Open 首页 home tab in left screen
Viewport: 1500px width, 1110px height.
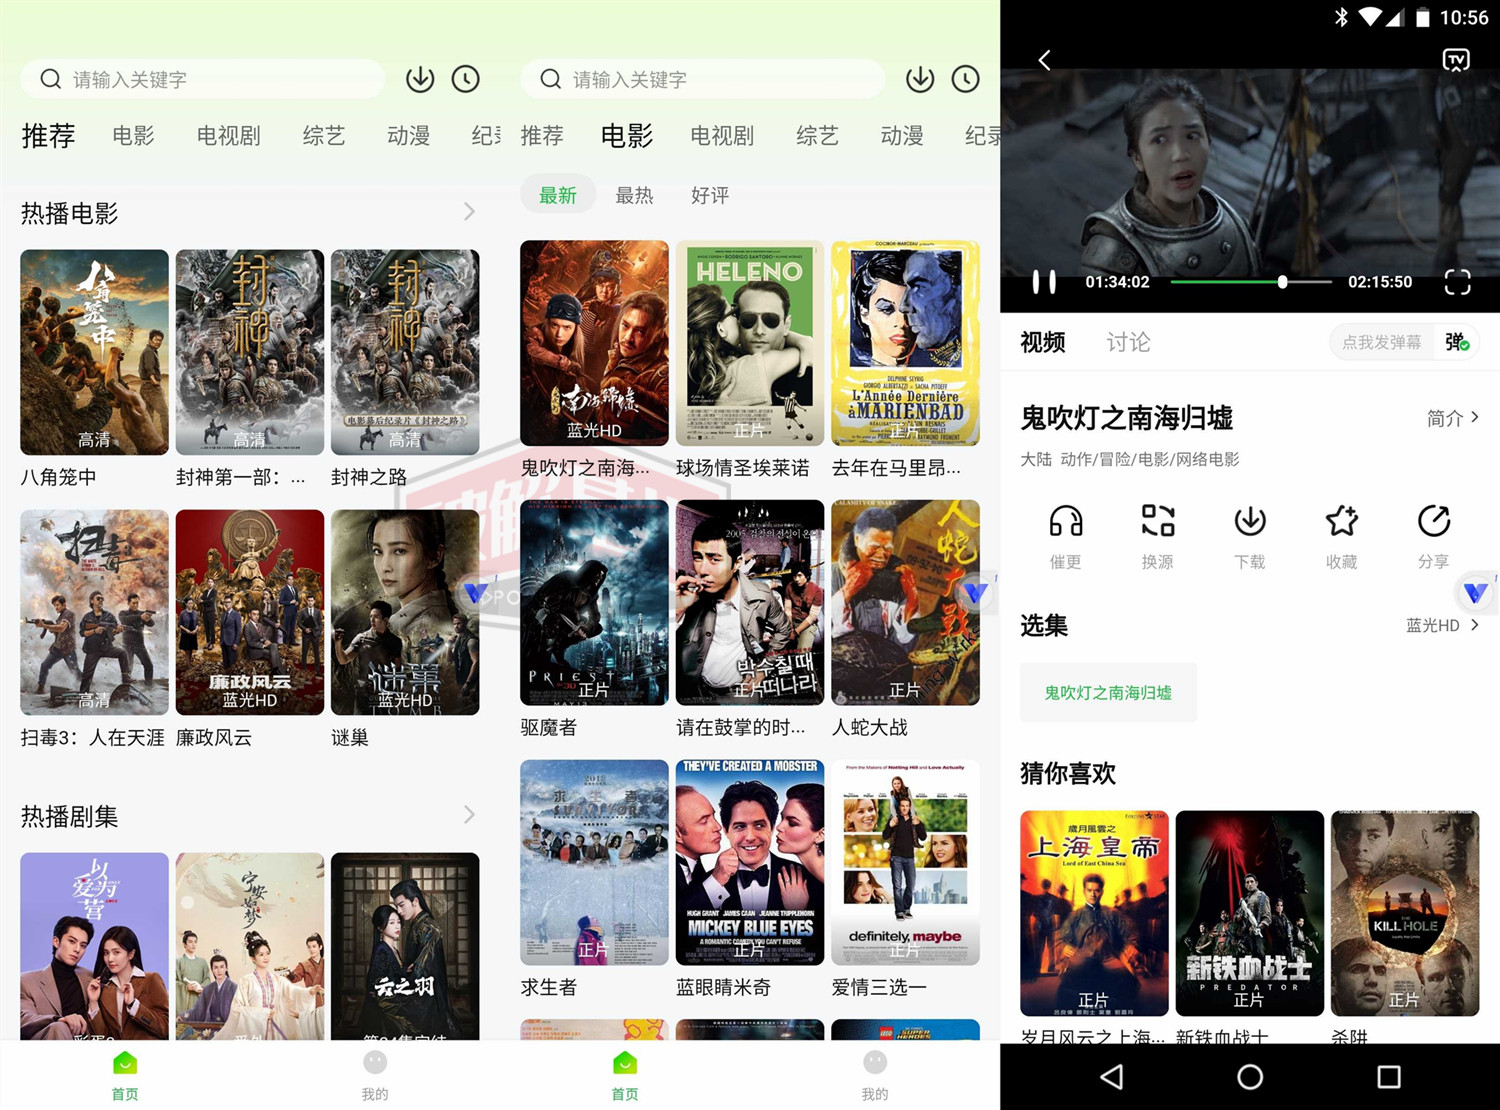pos(125,1076)
